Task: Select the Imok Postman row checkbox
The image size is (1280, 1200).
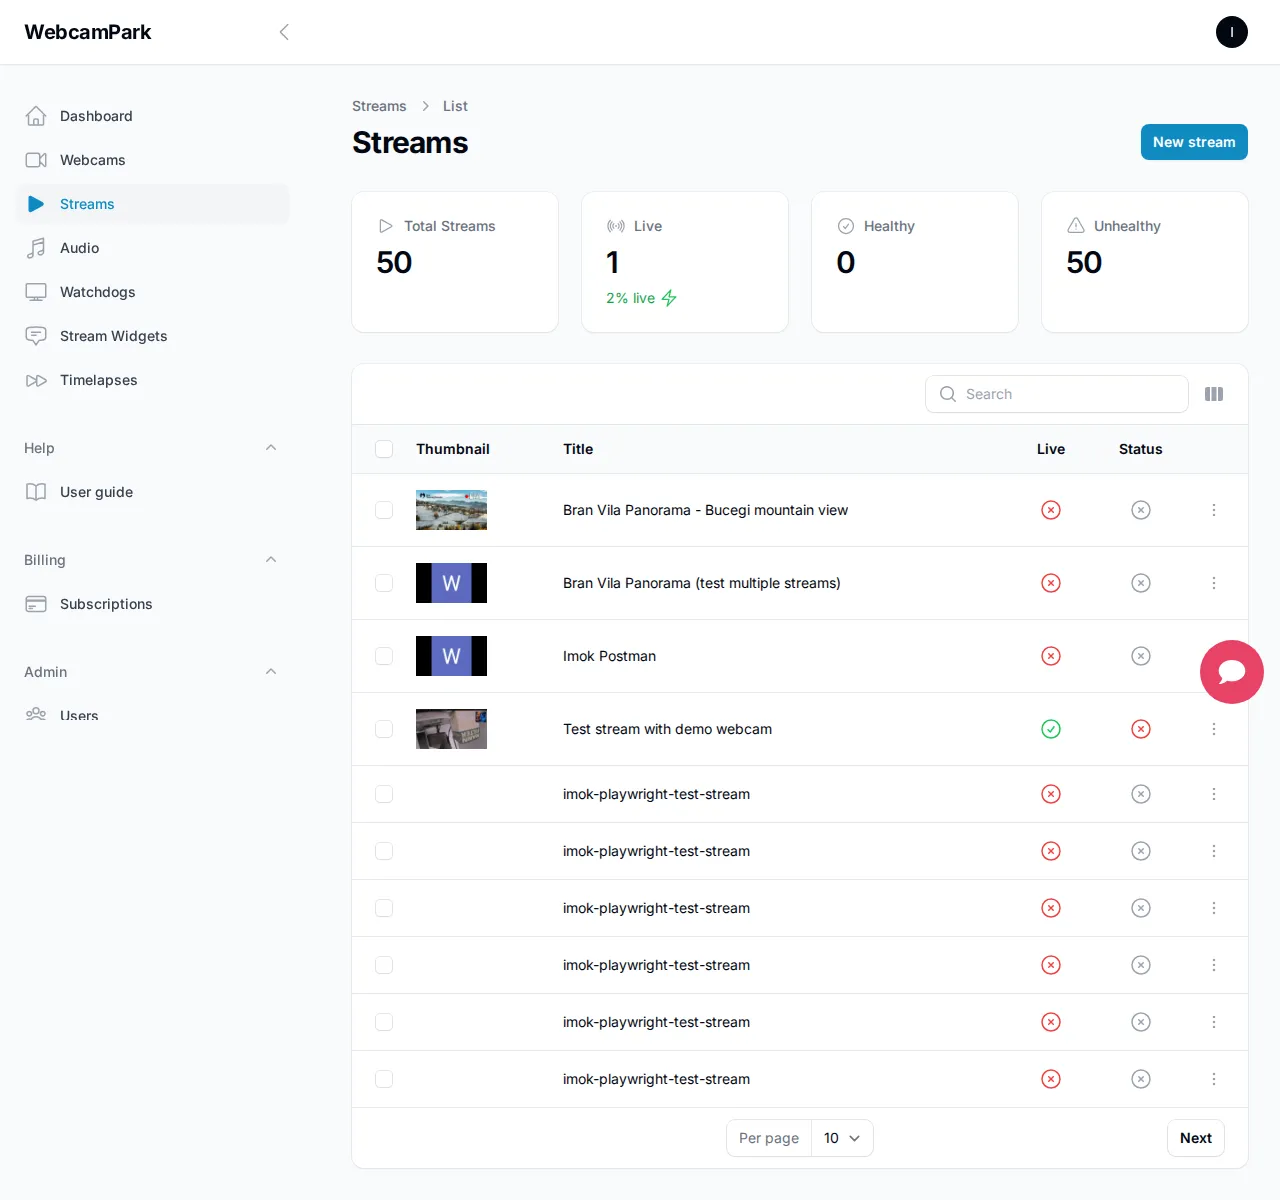Action: pos(384,656)
